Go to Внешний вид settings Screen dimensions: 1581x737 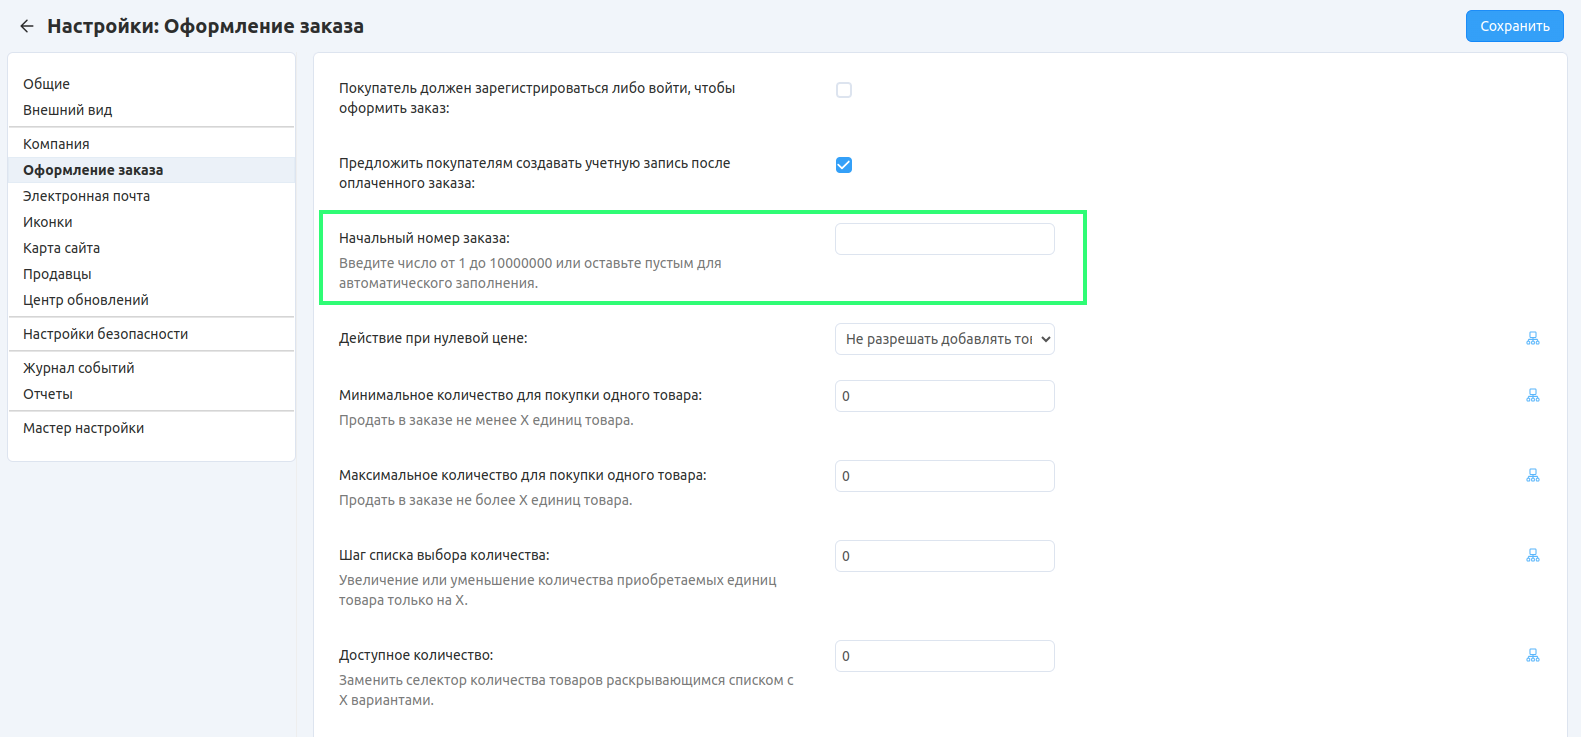point(68,110)
